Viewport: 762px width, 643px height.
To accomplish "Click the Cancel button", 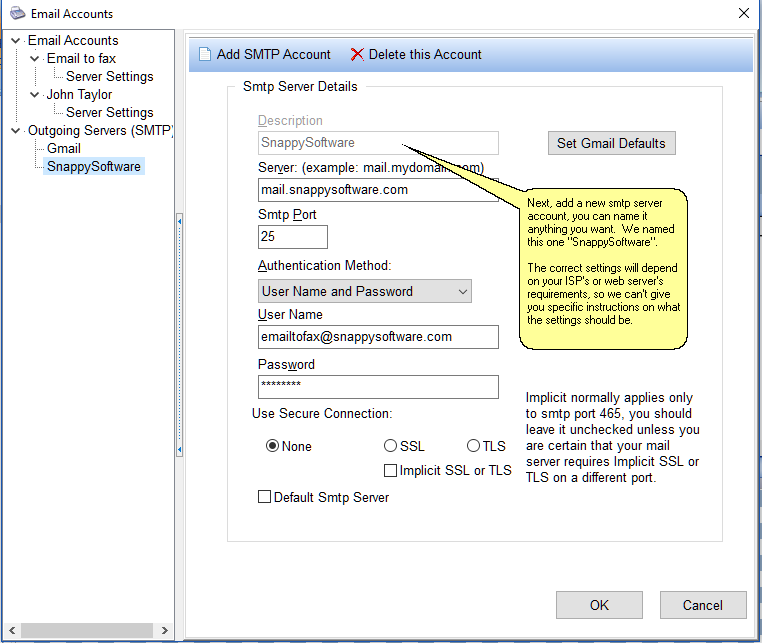I will pos(703,605).
